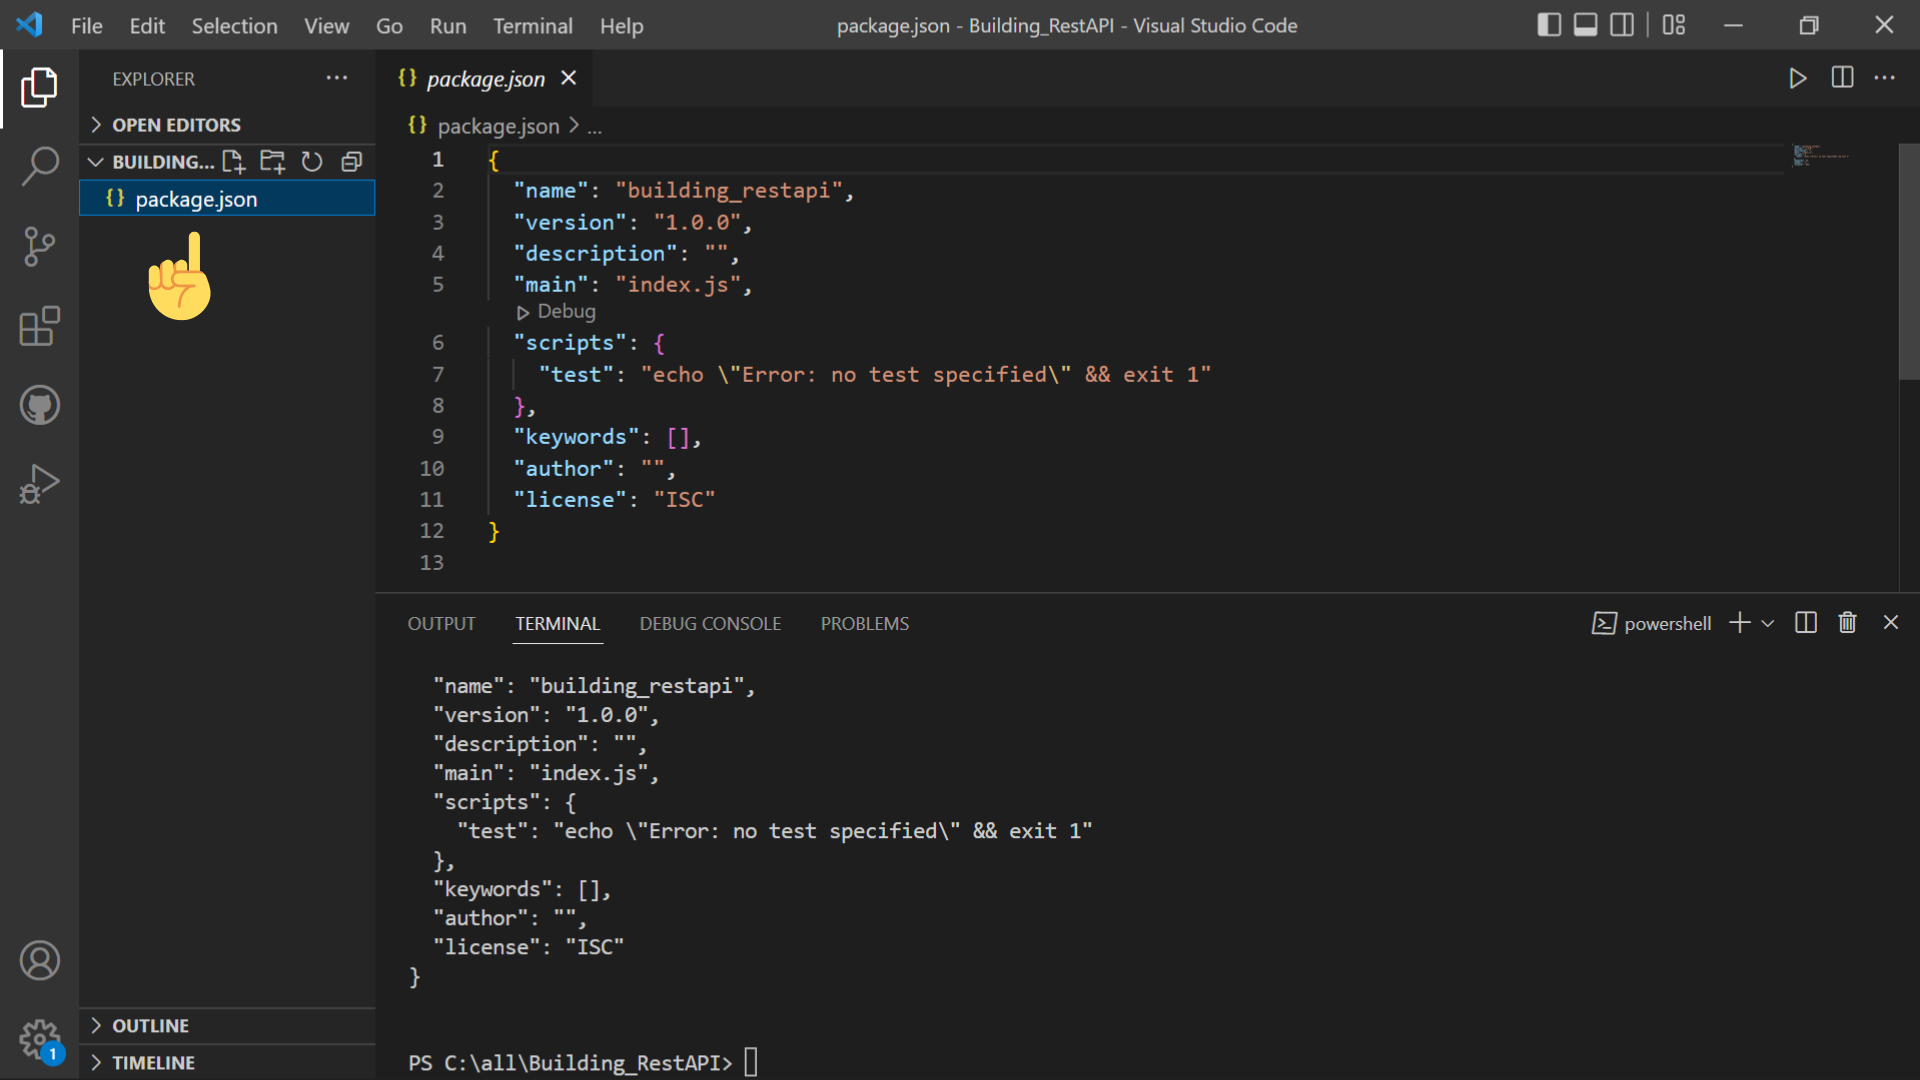
Task: Select the Split Editor icon in toolbar
Action: (1842, 76)
